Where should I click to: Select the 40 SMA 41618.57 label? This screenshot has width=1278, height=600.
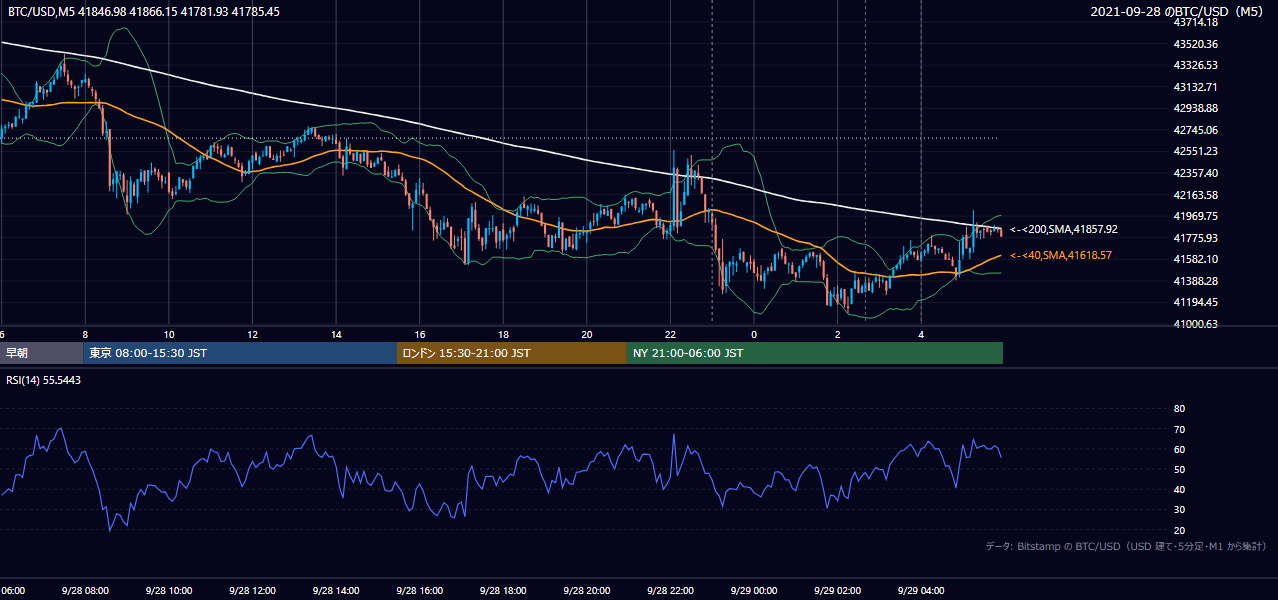click(1060, 256)
